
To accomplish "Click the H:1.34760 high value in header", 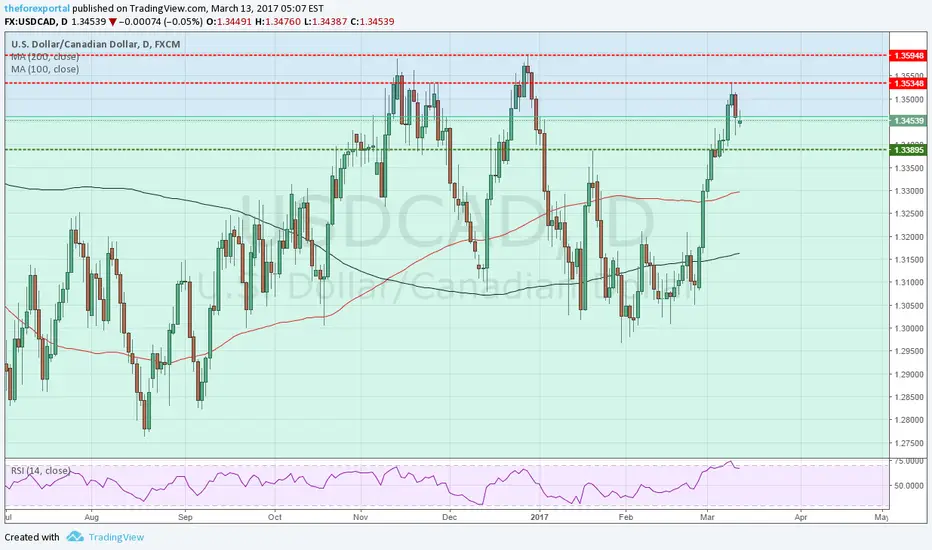I will point(278,21).
